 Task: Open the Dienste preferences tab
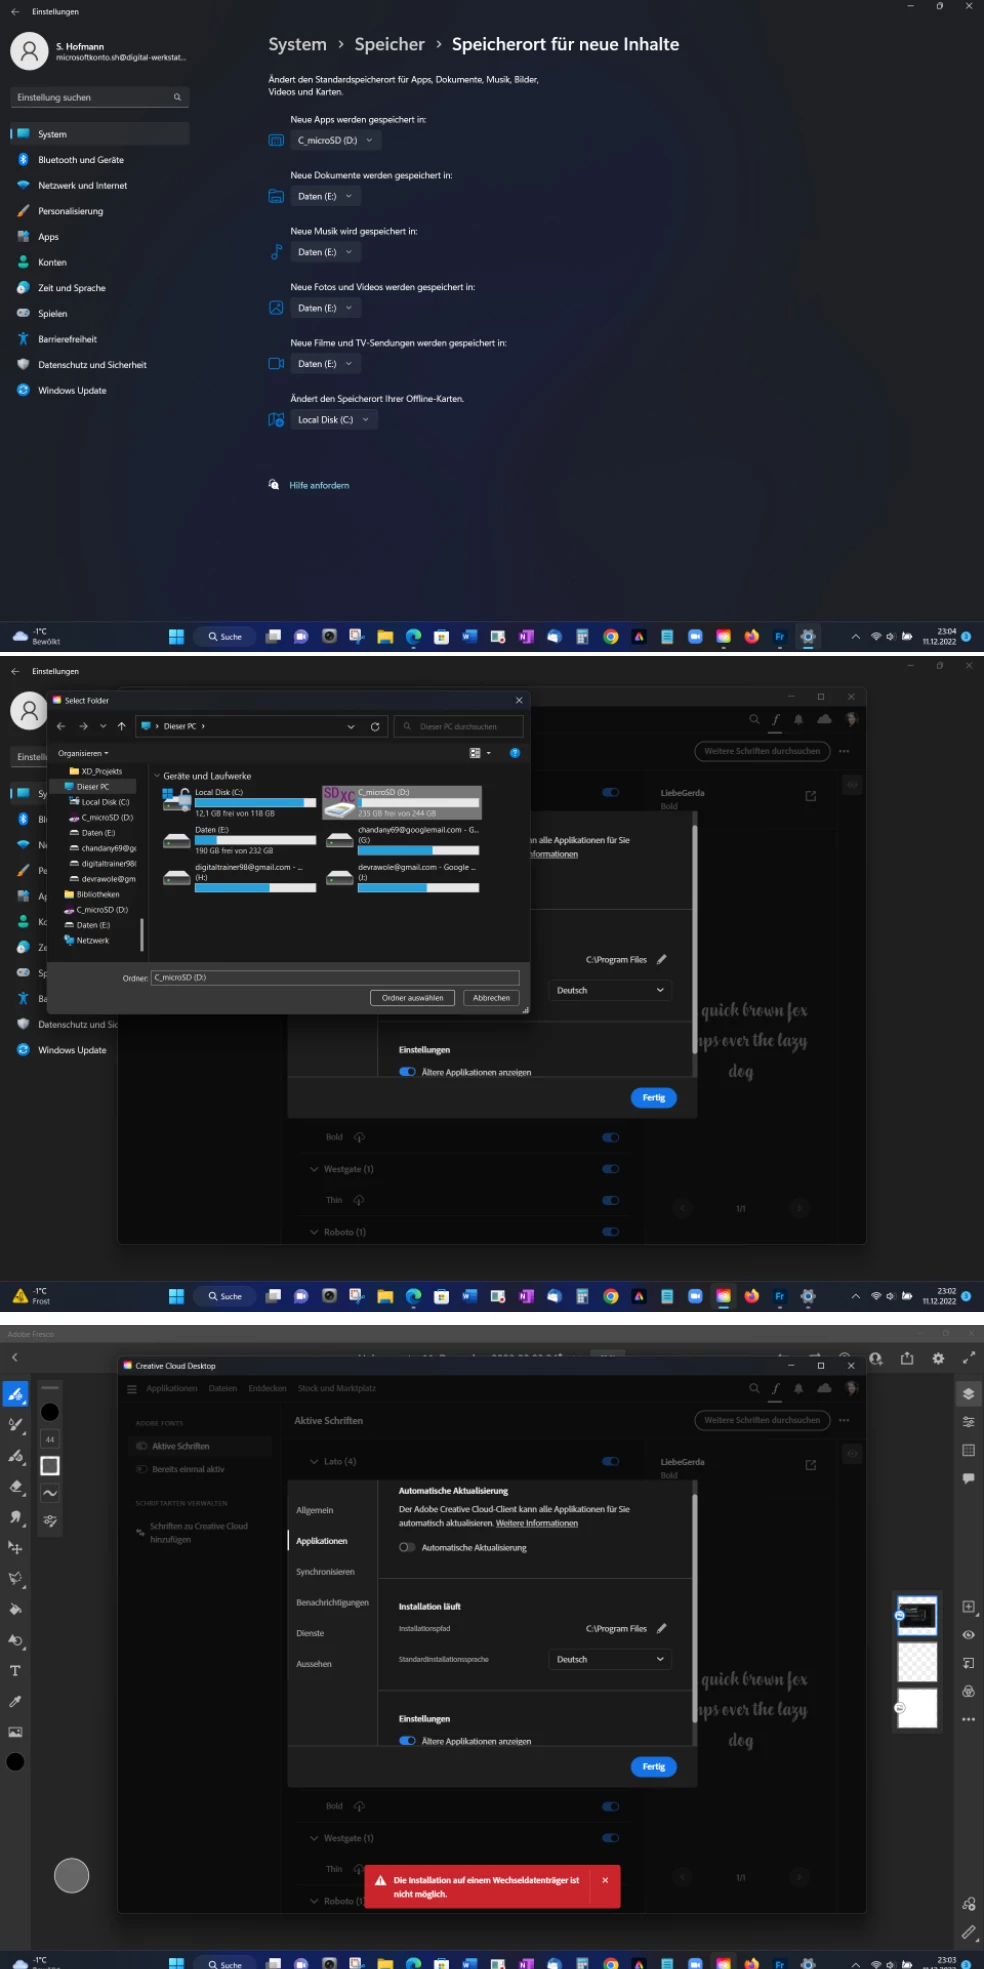click(x=310, y=1633)
